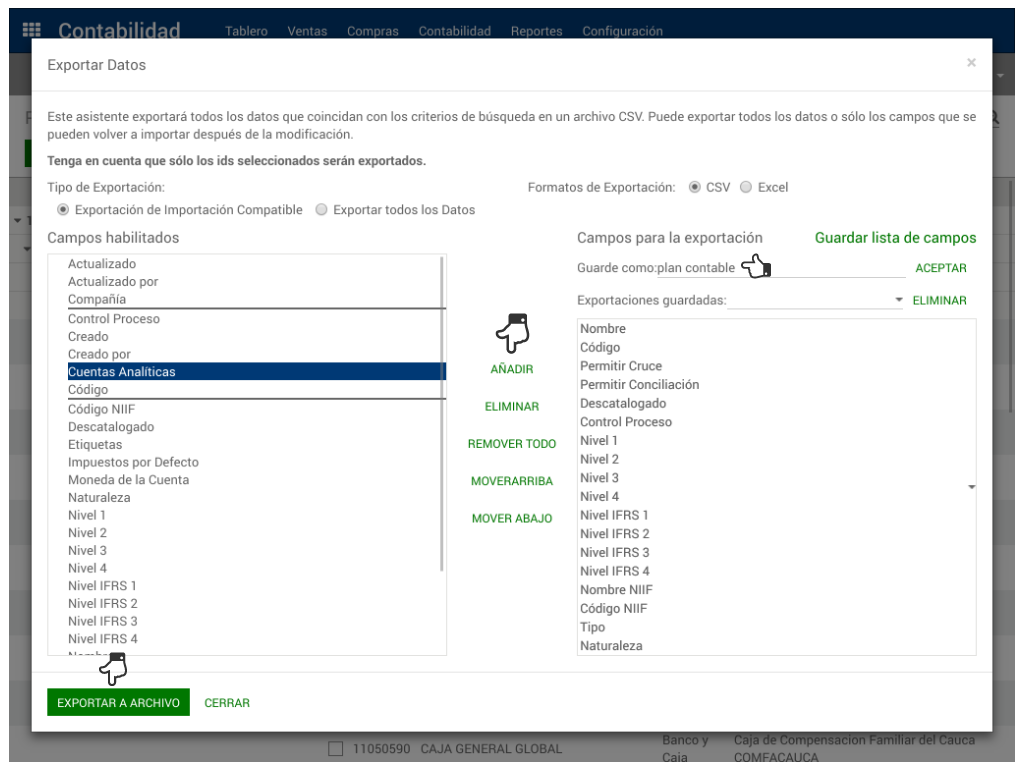
Task: Click the AÑADIR button
Action: point(511,369)
